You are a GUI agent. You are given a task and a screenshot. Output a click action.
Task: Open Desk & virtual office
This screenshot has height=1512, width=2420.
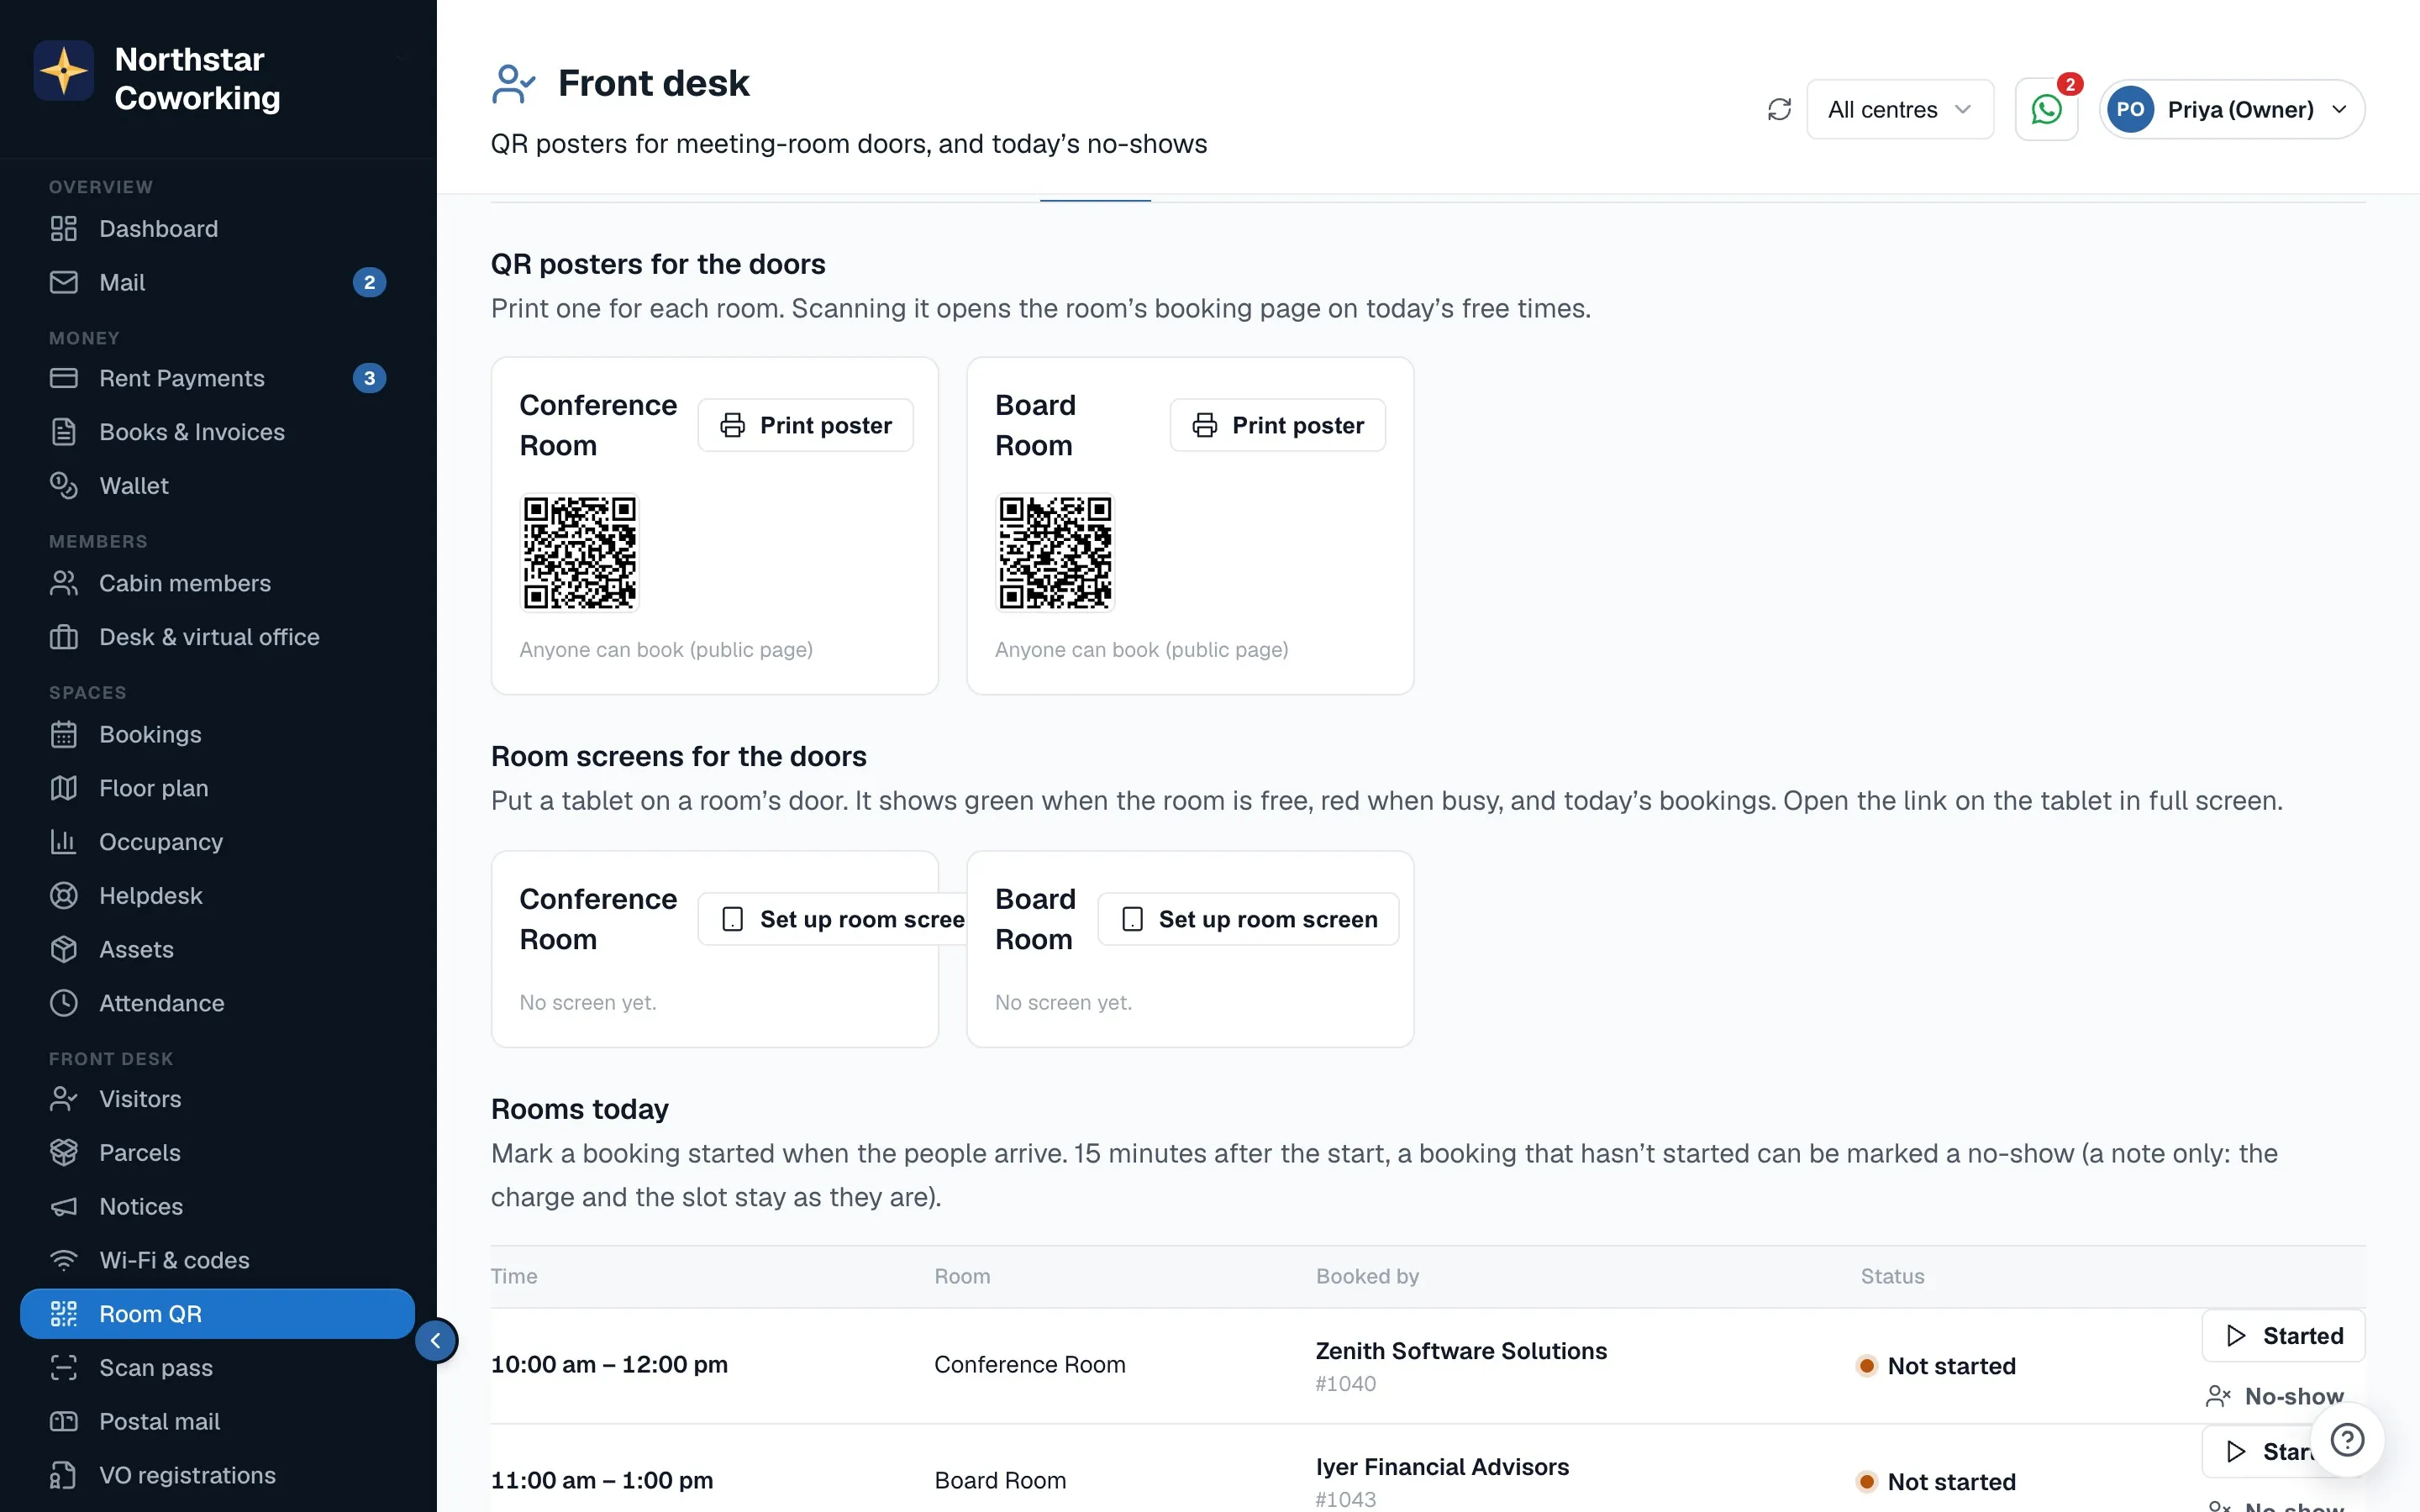click(x=217, y=637)
